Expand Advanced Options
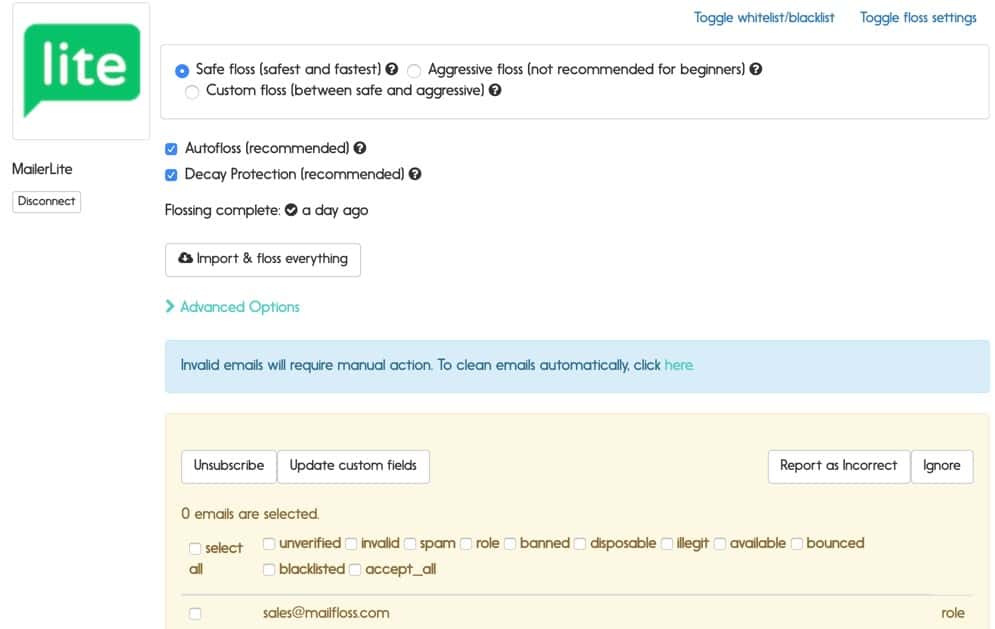 point(232,307)
